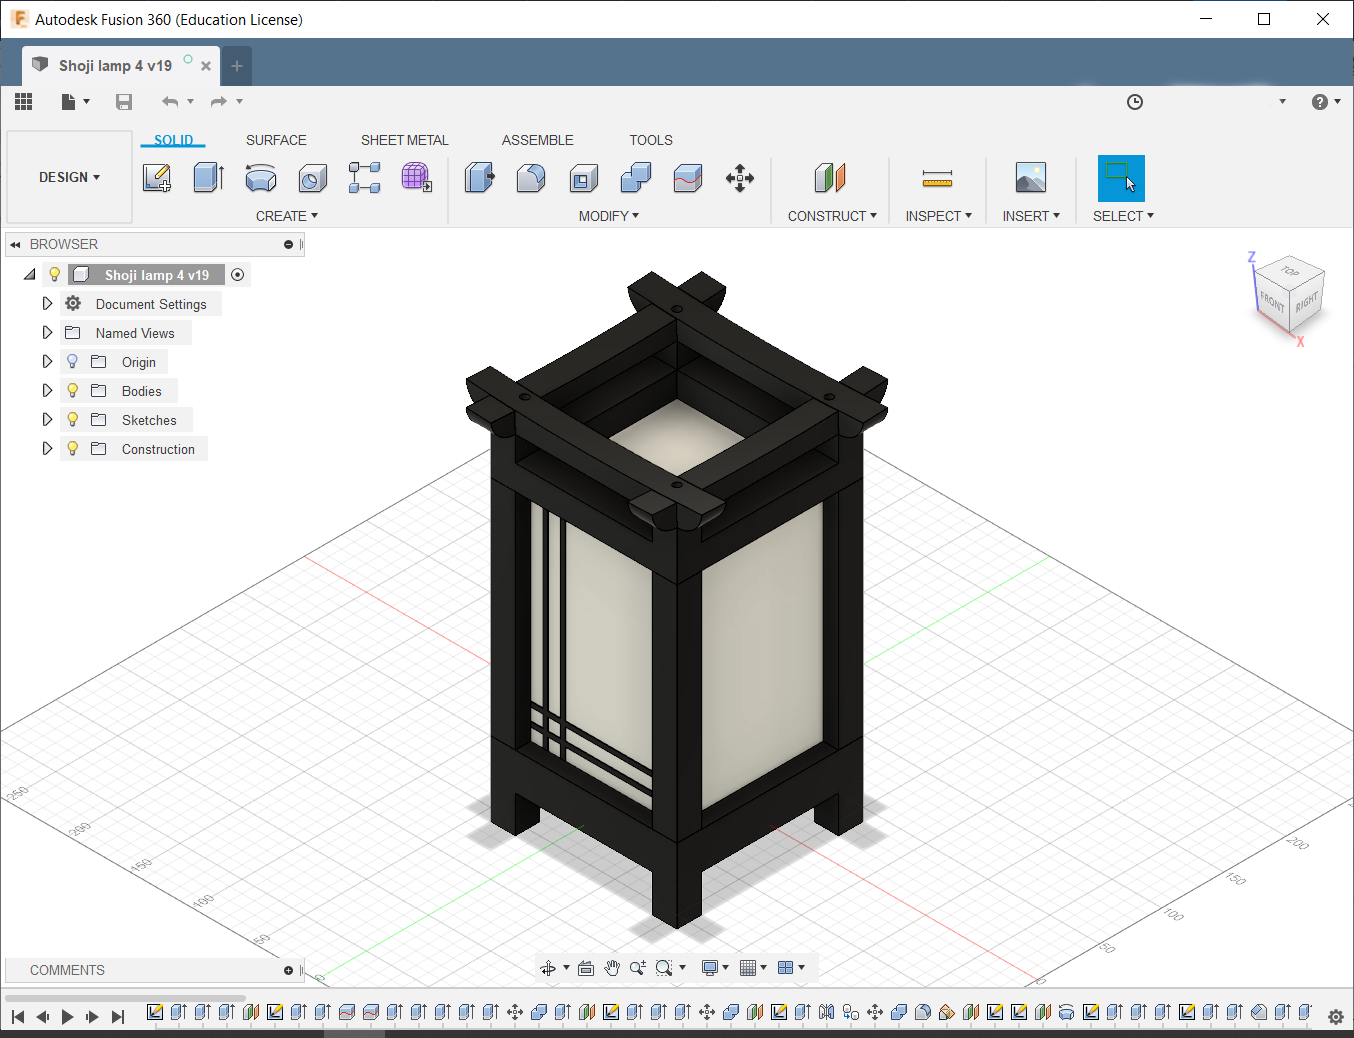
Task: Open timeline settings gear
Action: 1336,1017
